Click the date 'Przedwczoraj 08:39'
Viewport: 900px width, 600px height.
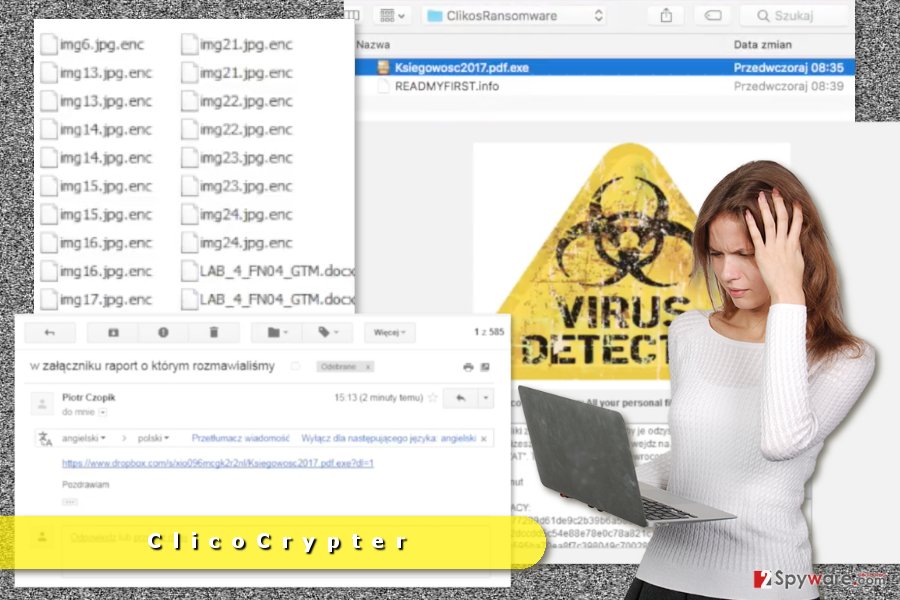789,86
